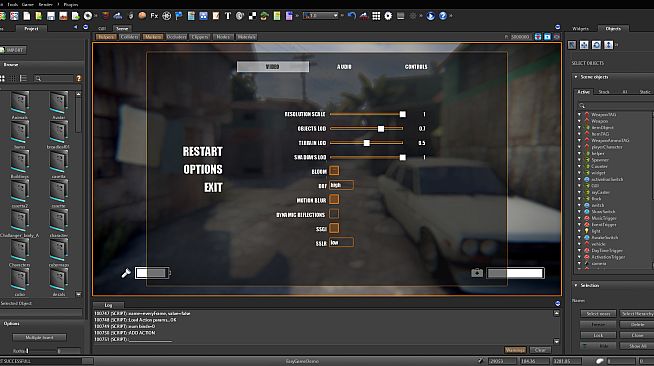Open the toolbar combo box dropdown
This screenshot has width=654, height=366.
(321, 16)
